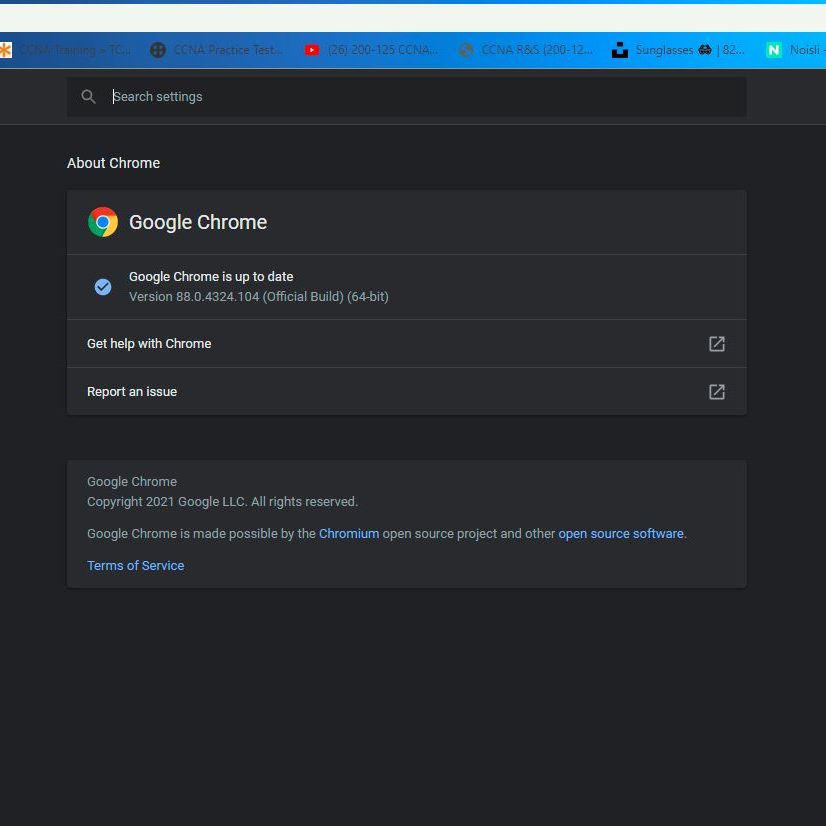Open the YouTube 200-125 CCNA bookmark
Screen dimensions: 826x826
371,50
